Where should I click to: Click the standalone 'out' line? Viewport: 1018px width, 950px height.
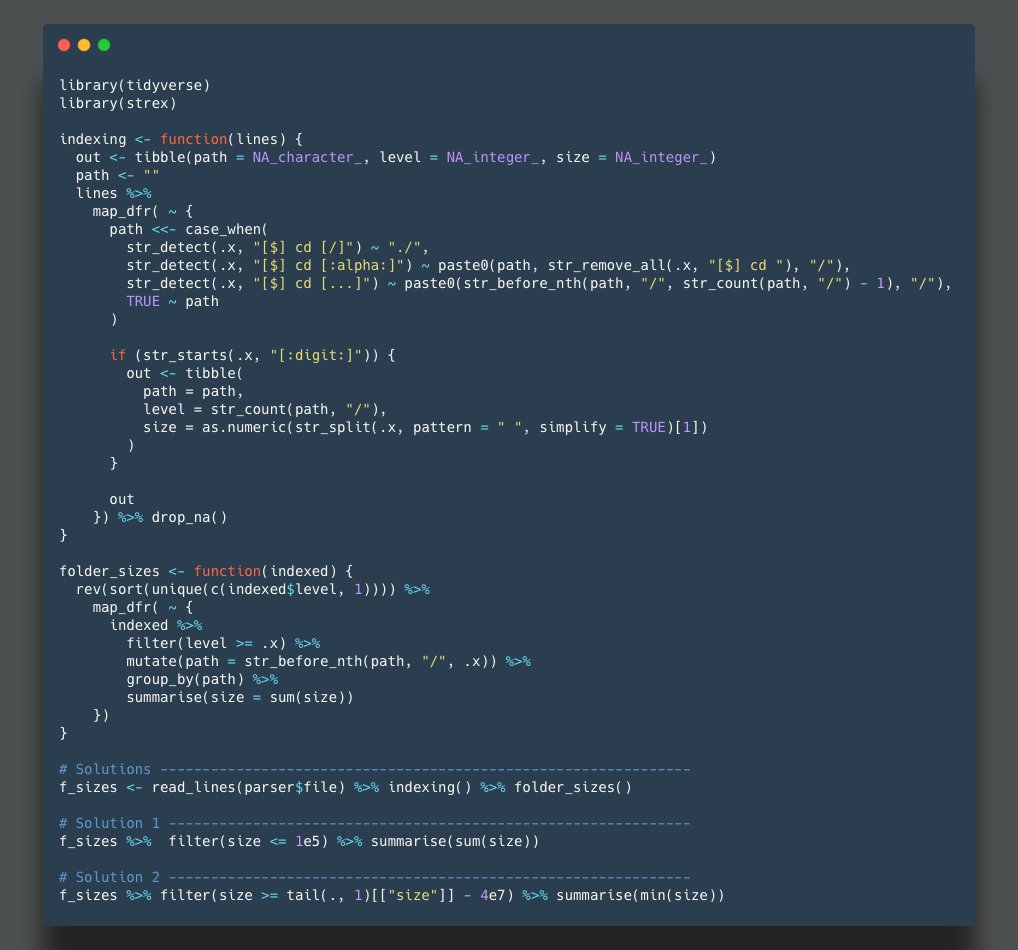tap(121, 499)
